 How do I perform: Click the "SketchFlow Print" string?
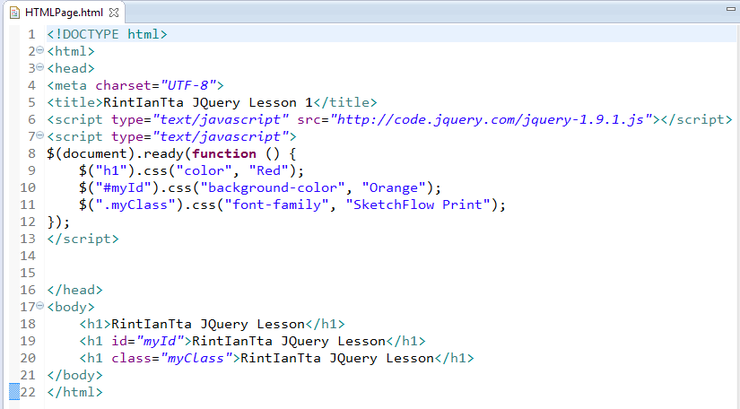pyautogui.click(x=418, y=205)
